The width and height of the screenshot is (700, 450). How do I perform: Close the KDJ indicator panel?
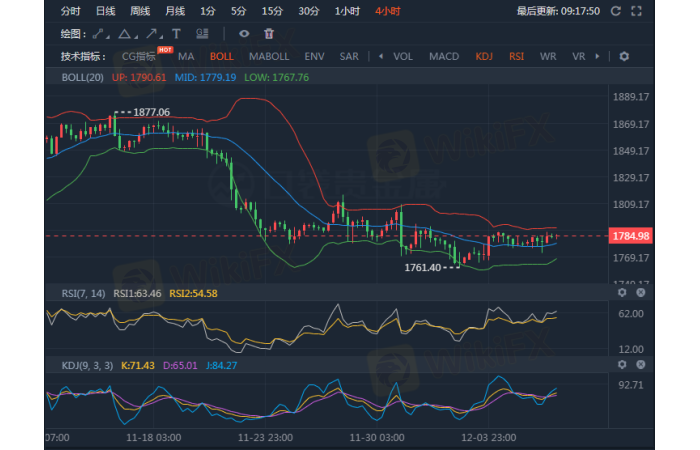[641, 365]
